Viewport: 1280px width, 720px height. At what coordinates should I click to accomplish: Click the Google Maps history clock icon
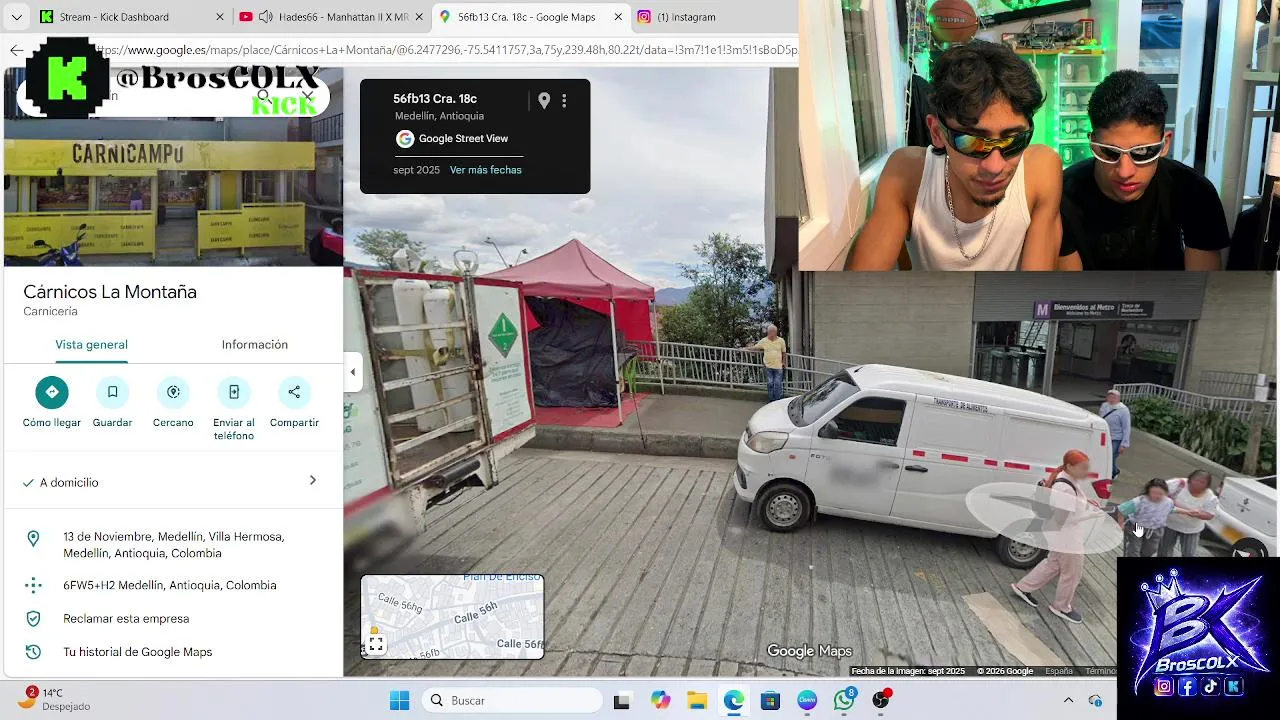click(x=33, y=652)
